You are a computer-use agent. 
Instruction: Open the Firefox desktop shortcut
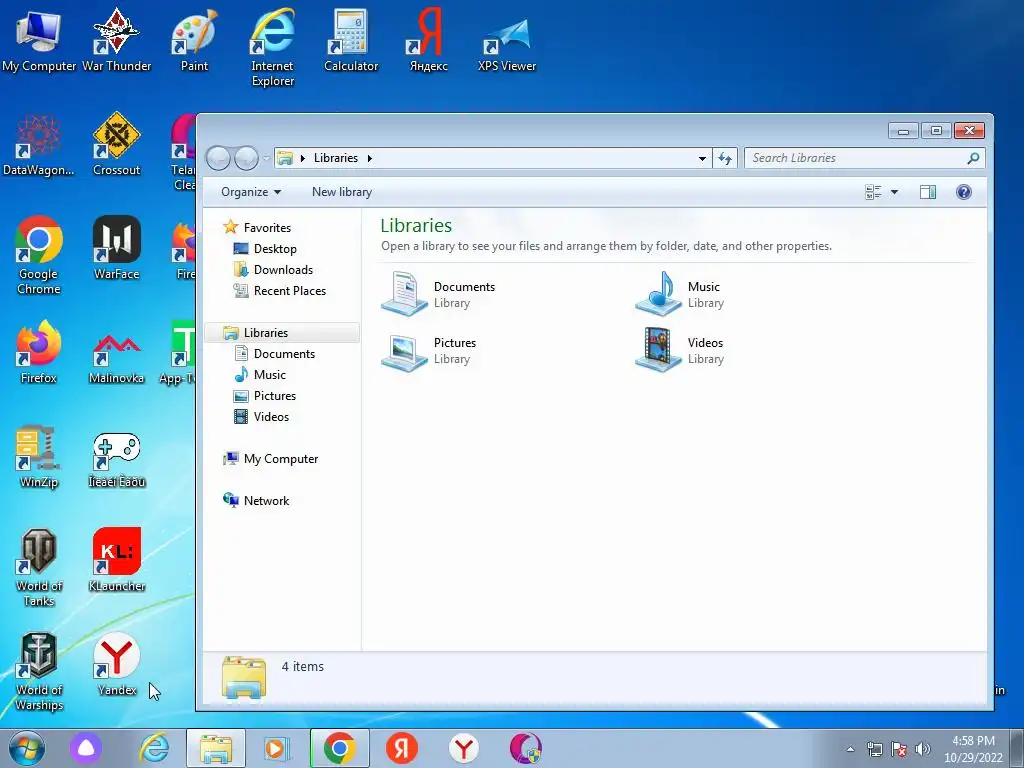click(39, 353)
